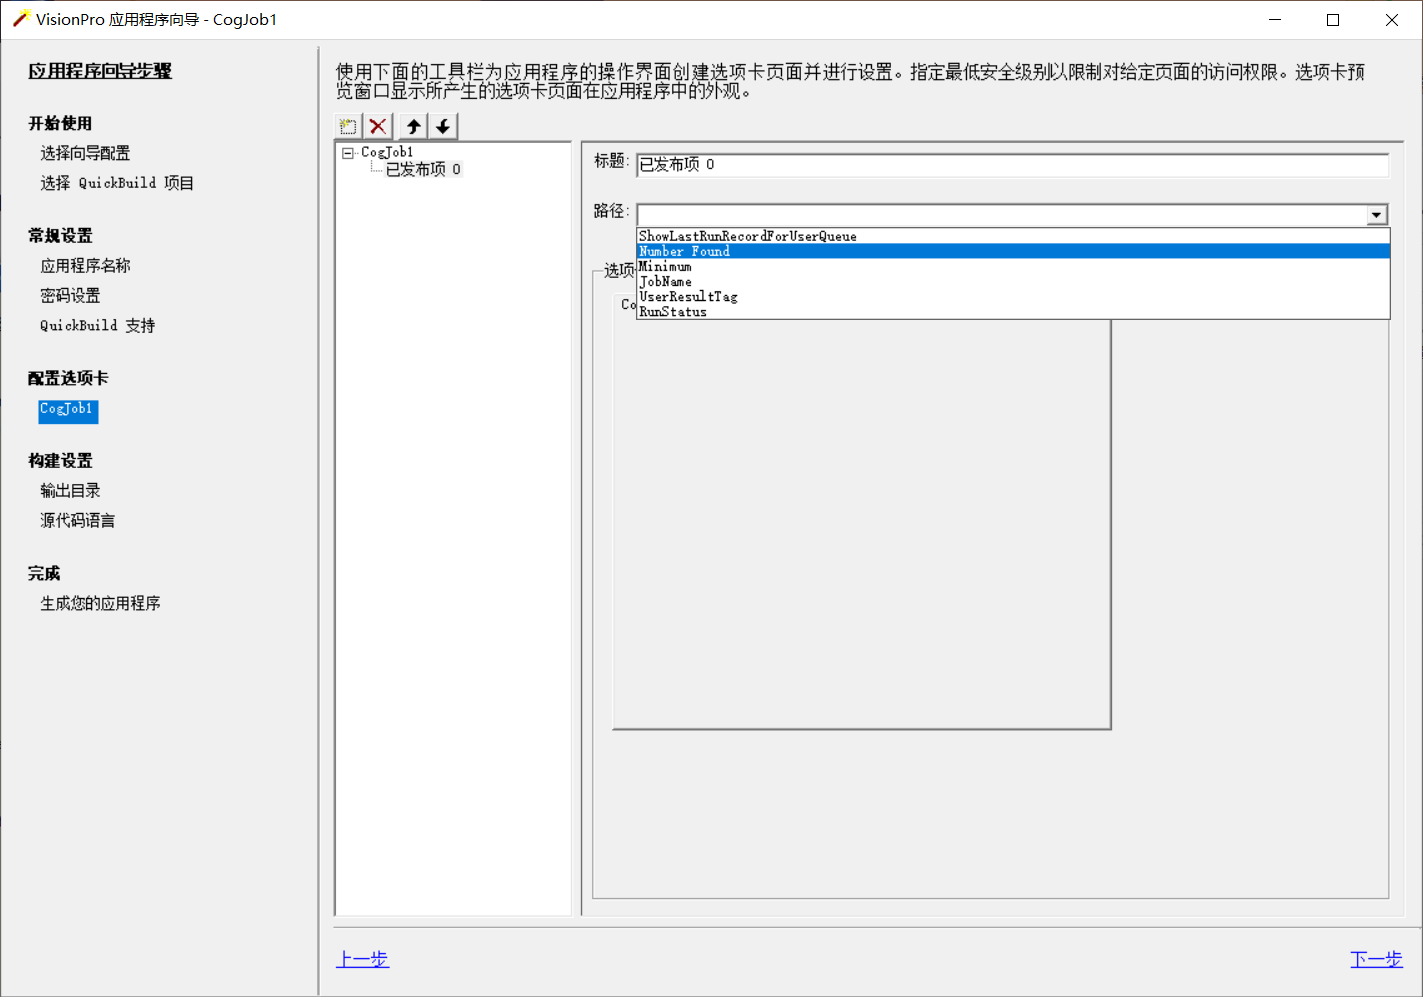The image size is (1423, 997).
Task: Move published item up with the up-arrow icon
Action: tap(411, 125)
